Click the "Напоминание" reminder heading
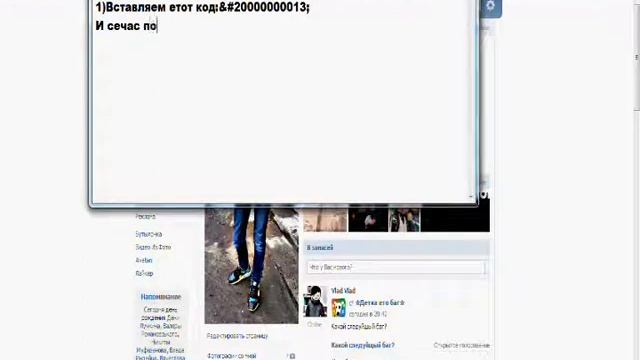 tap(161, 297)
